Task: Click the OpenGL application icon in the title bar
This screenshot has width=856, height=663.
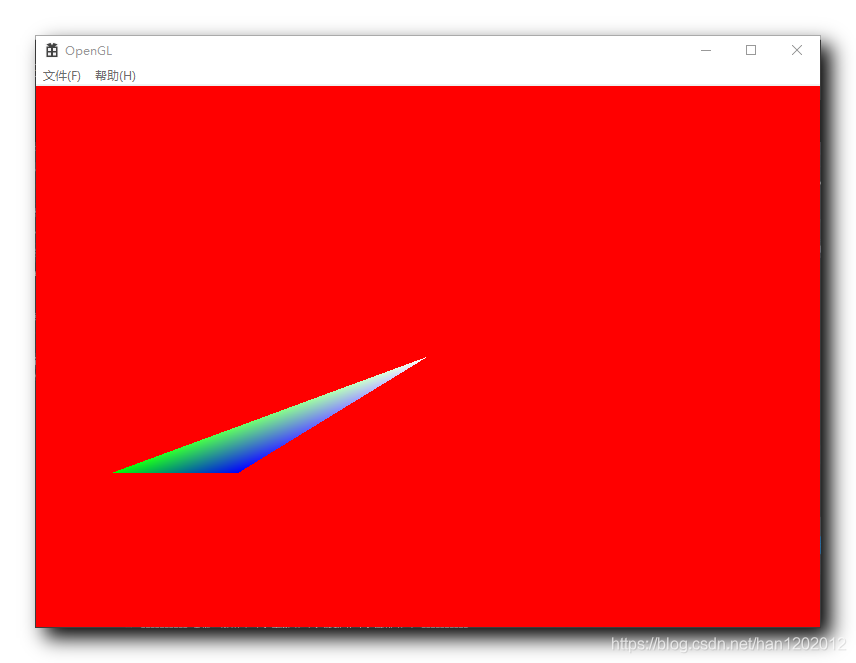Action: click(50, 50)
